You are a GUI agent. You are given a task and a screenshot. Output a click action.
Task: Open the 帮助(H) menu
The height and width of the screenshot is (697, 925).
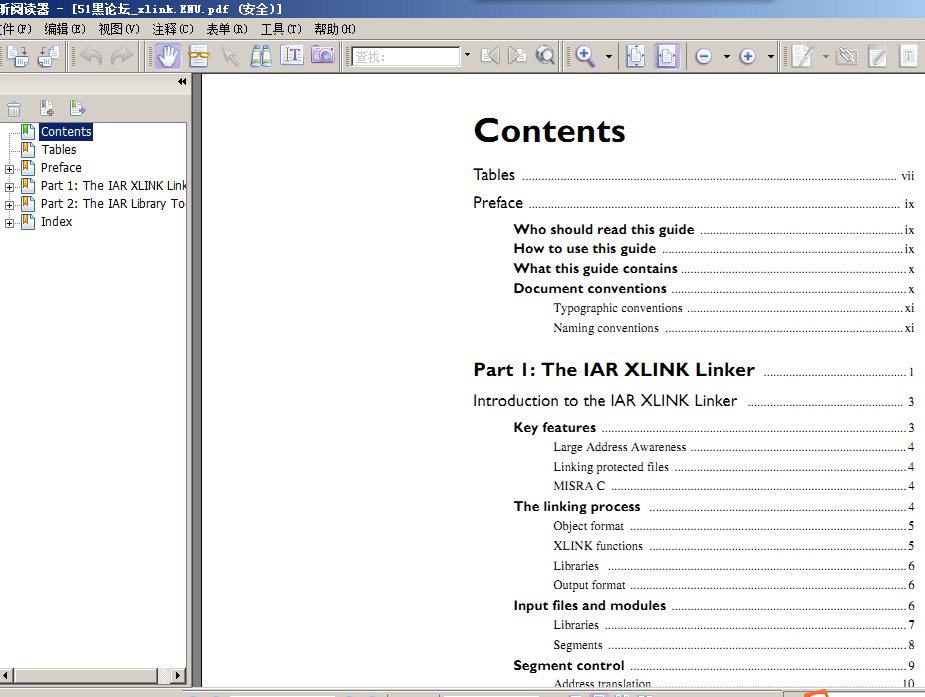(x=334, y=29)
